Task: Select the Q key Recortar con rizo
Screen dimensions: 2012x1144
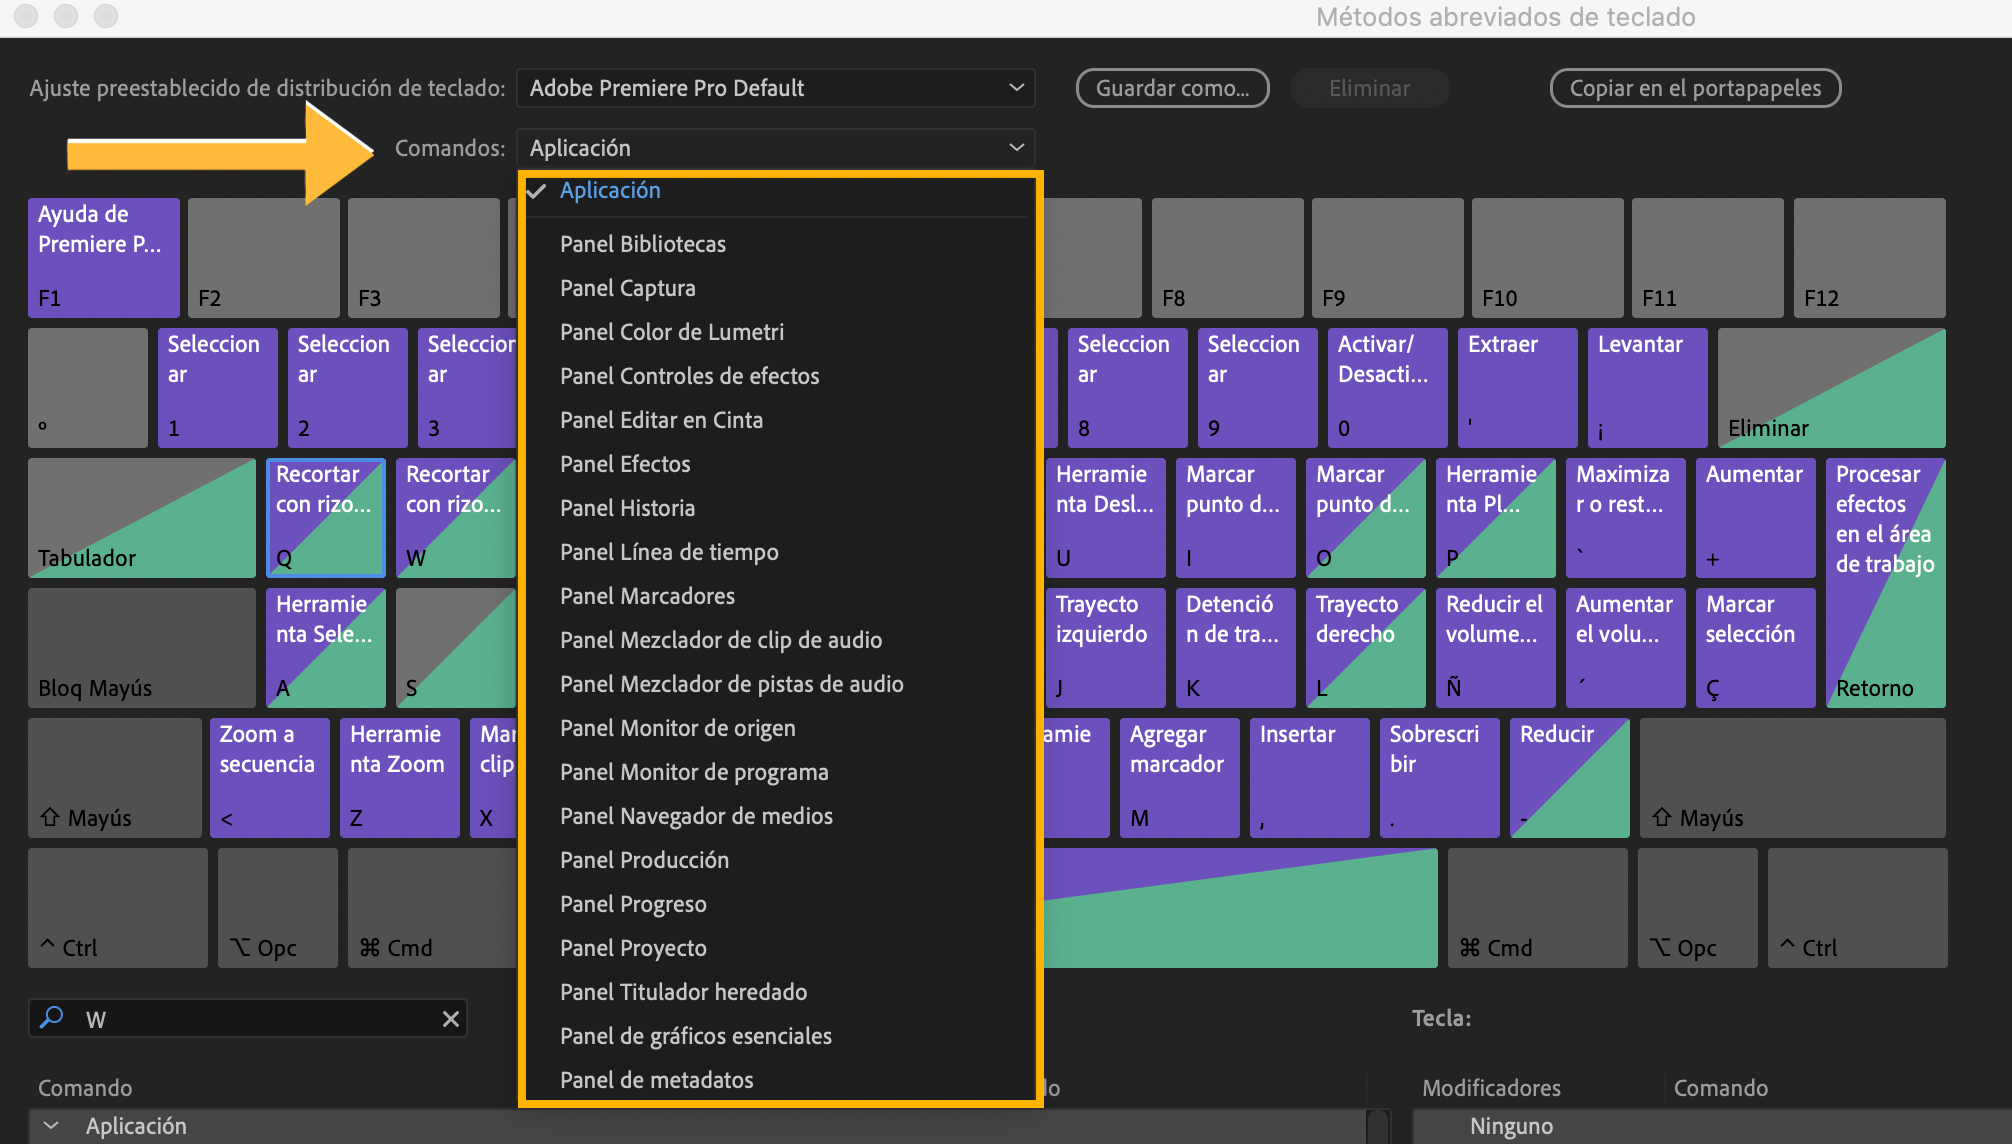Action: (326, 518)
